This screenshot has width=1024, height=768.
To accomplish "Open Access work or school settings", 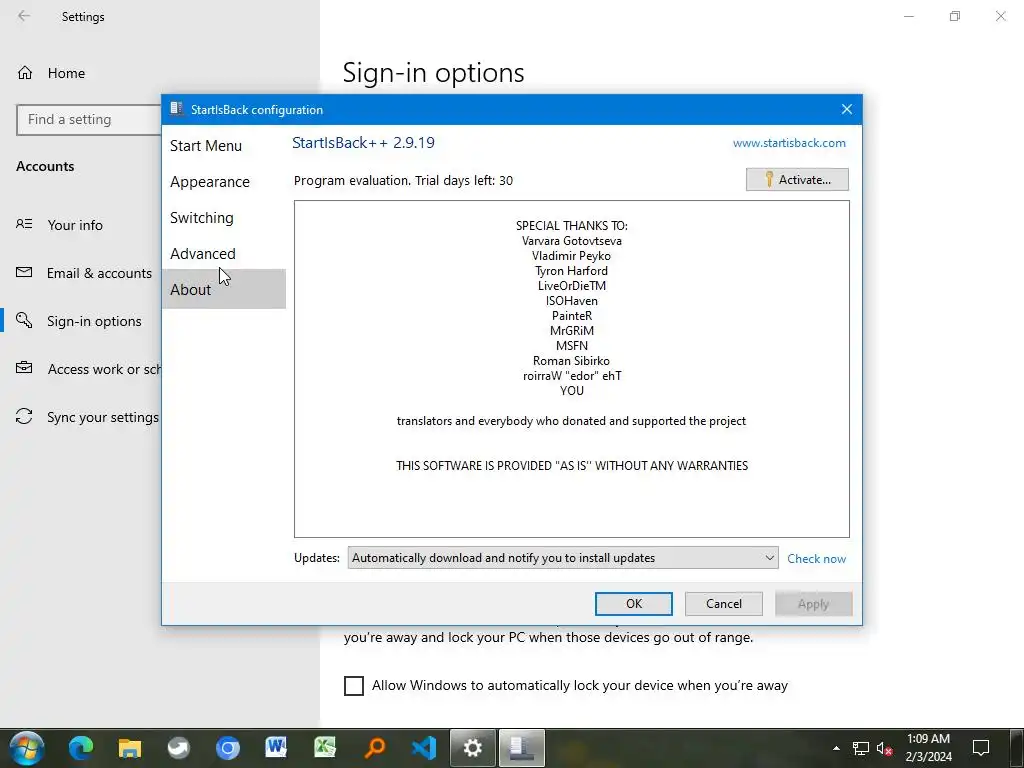I will pos(103,369).
